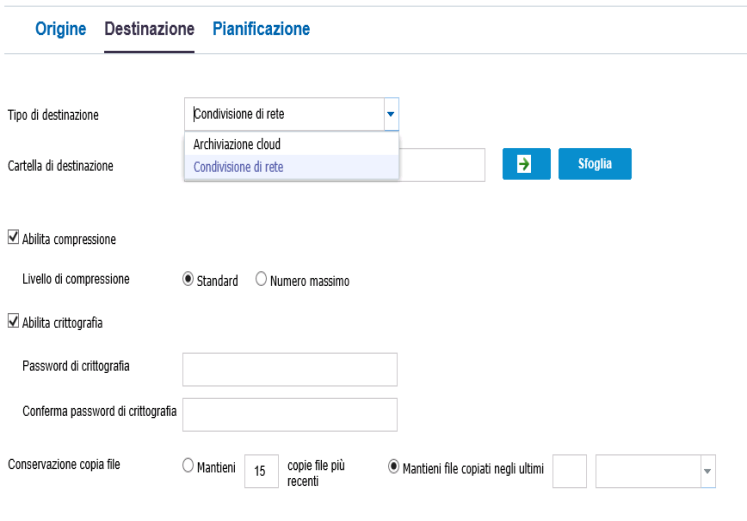Expand the retention time unit dropdown
This screenshot has height=521, width=747.
point(707,471)
